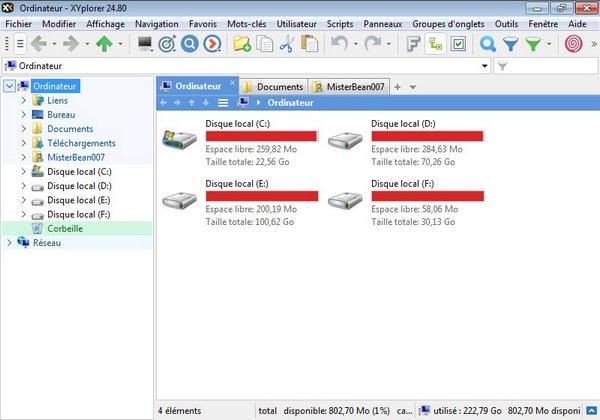The width and height of the screenshot is (600, 420).
Task: Open the Redo dropdown arrow
Action: pyautogui.click(x=388, y=44)
